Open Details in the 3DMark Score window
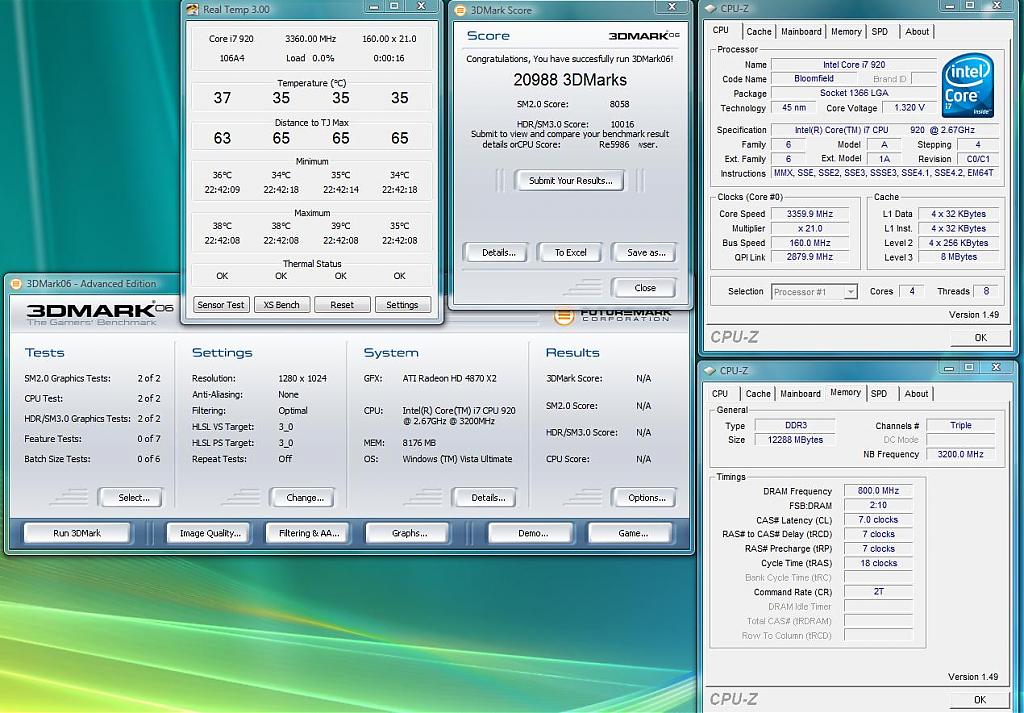Image resolution: width=1024 pixels, height=713 pixels. point(498,253)
